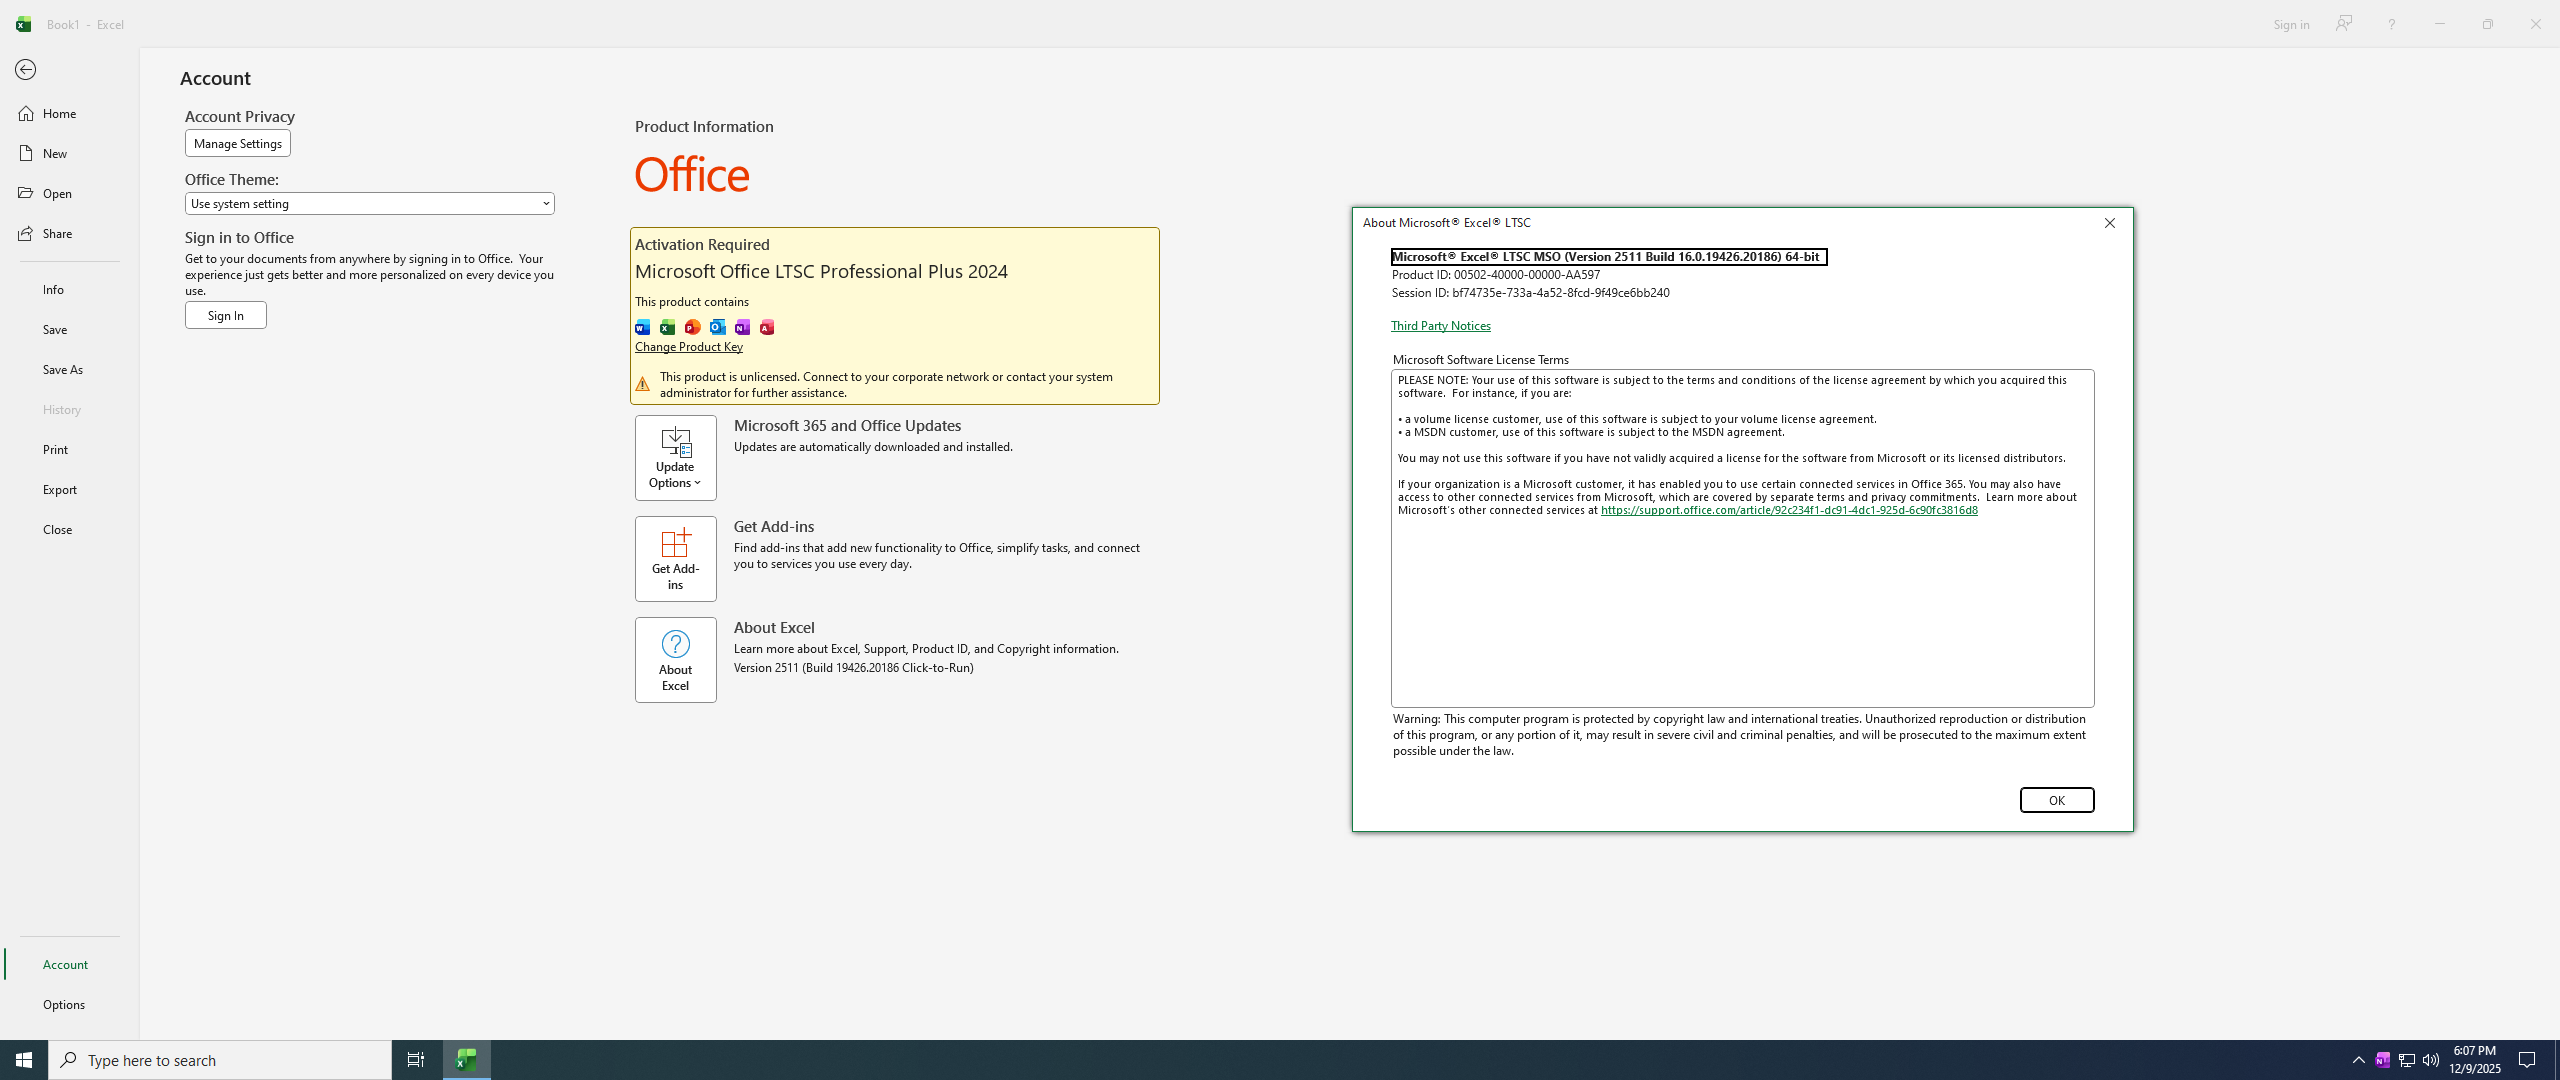Click the Outlook app icon
The height and width of the screenshot is (1080, 2560).
click(x=717, y=327)
